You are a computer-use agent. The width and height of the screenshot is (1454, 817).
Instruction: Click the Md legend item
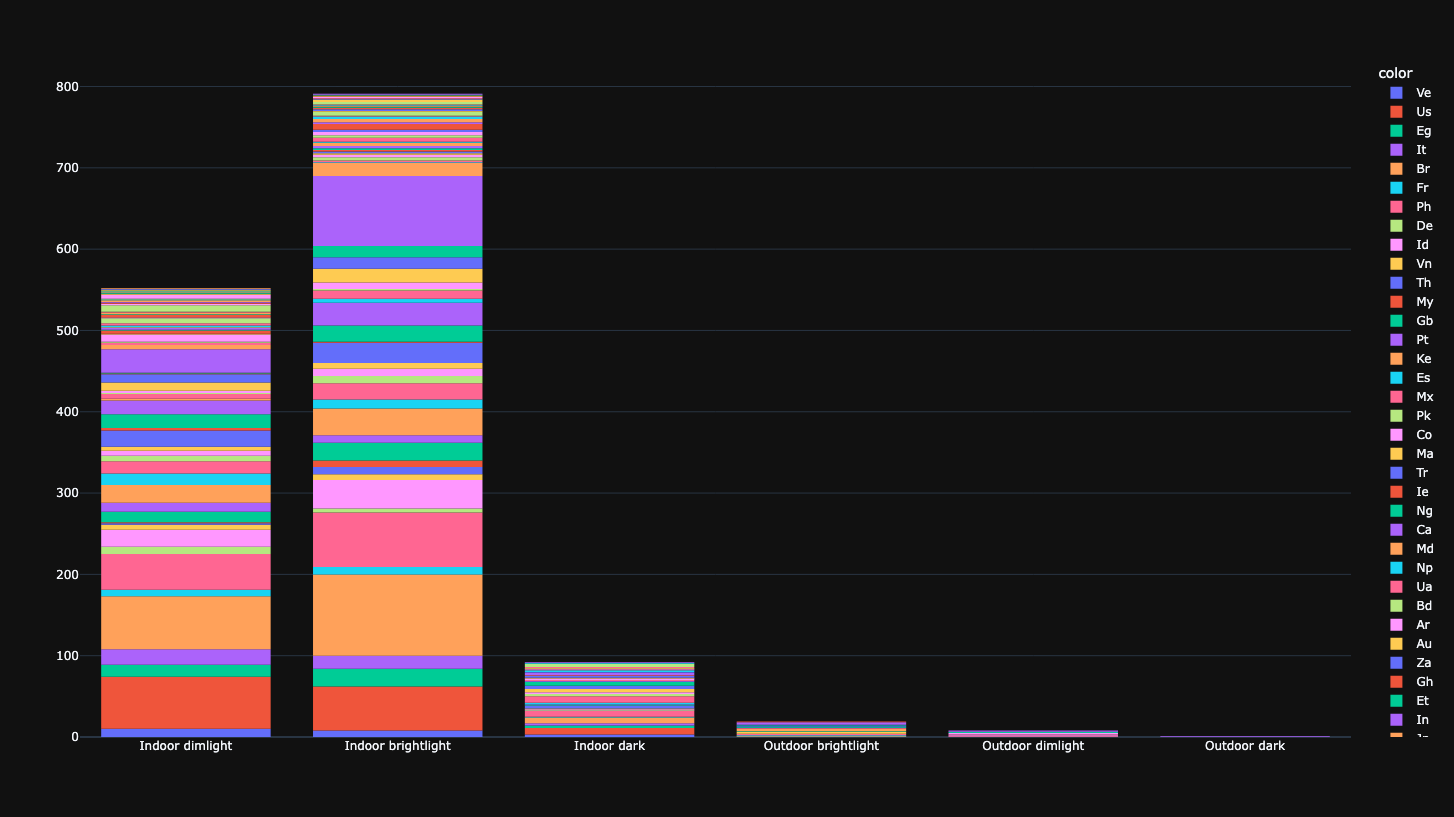pos(1411,549)
